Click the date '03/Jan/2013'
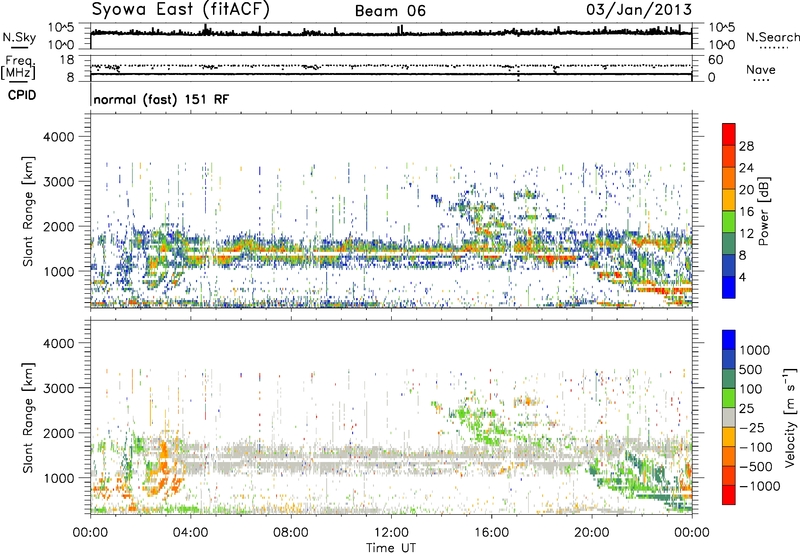Viewport: 800px width, 554px height. click(x=639, y=10)
